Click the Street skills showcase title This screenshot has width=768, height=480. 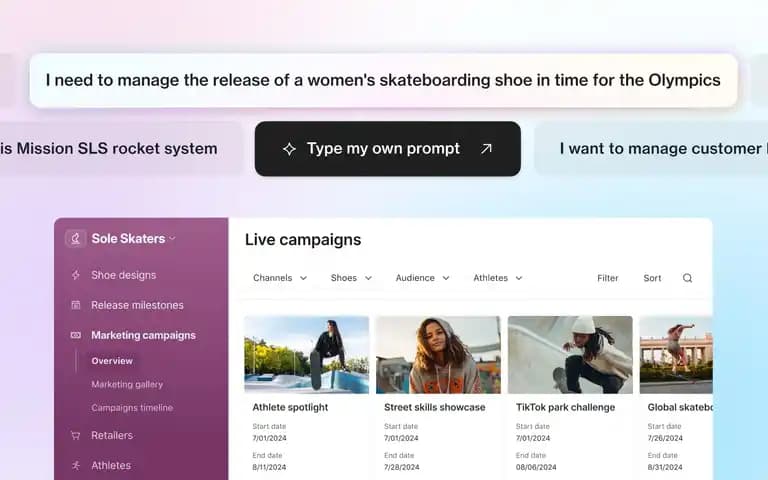pos(434,407)
